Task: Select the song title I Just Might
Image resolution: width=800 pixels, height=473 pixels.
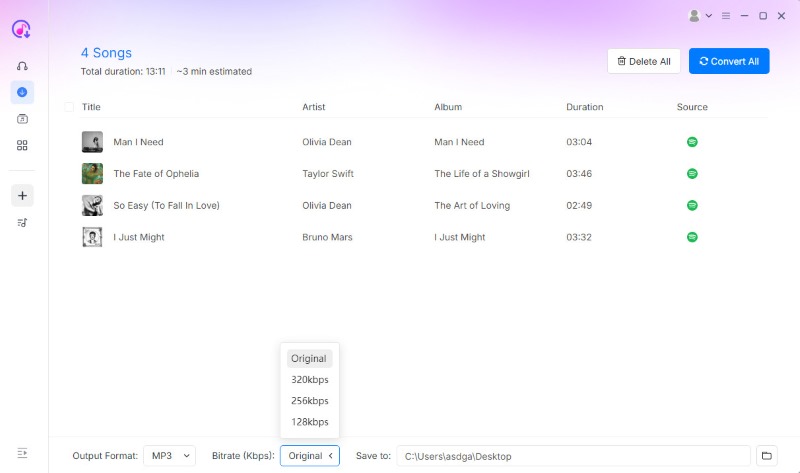Action: pos(139,237)
